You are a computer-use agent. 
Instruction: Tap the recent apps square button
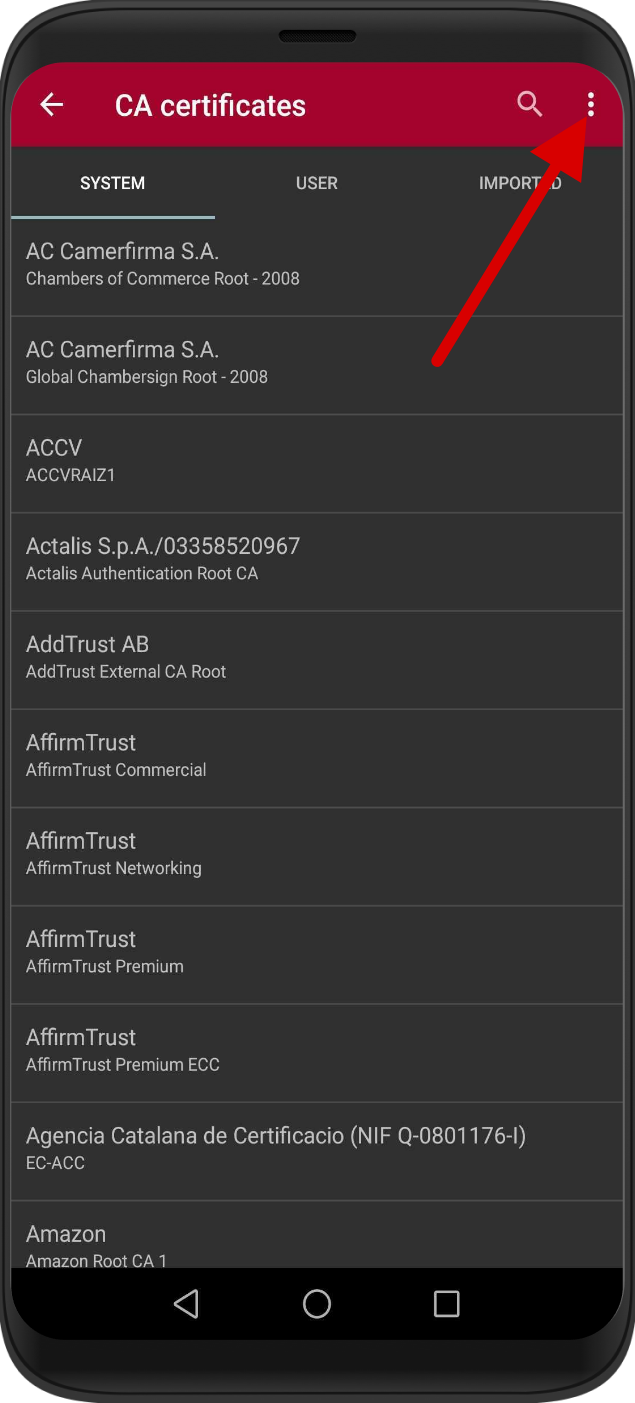click(447, 1303)
